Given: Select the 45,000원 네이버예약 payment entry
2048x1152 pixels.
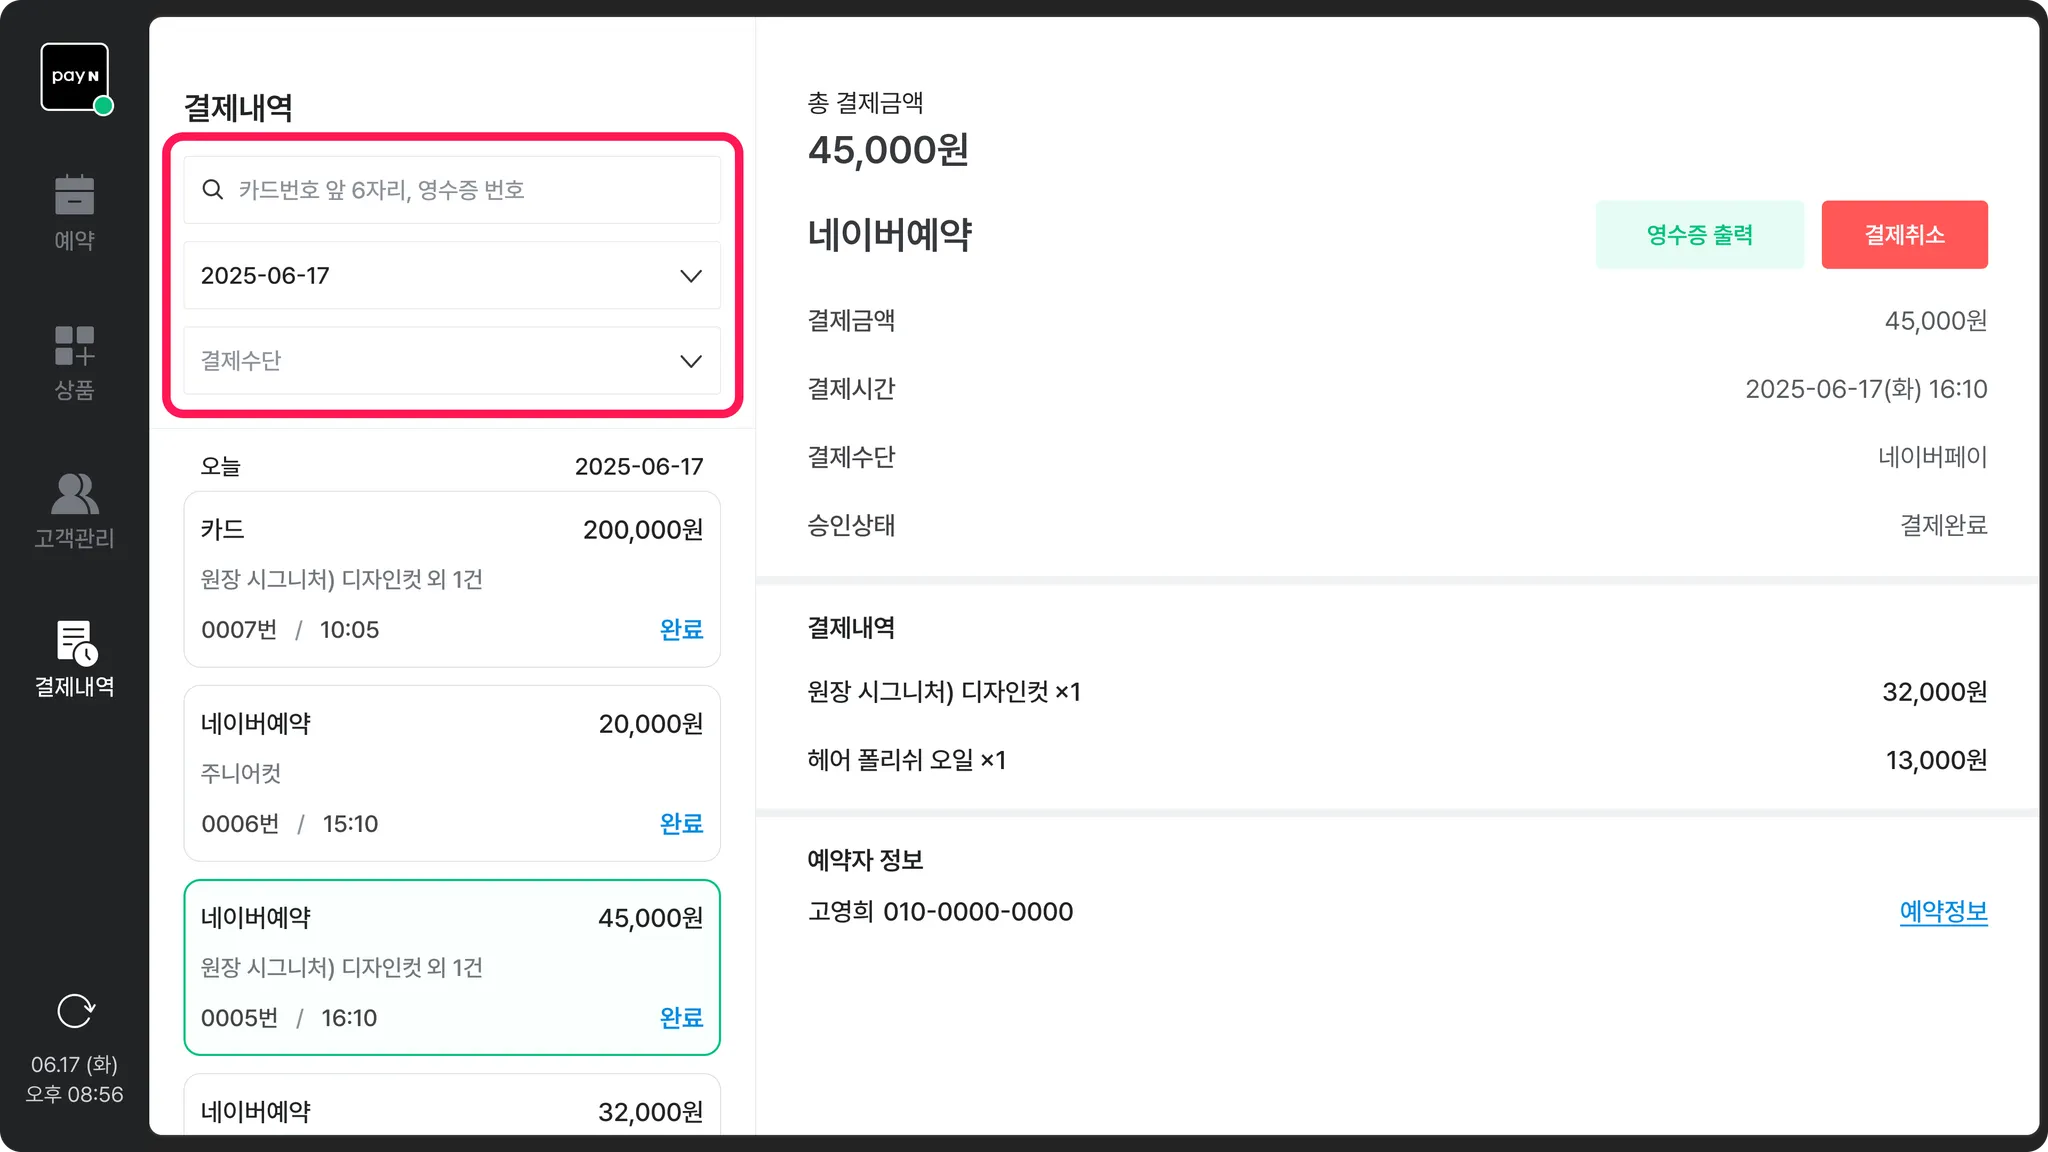Looking at the screenshot, I should pyautogui.click(x=451, y=967).
